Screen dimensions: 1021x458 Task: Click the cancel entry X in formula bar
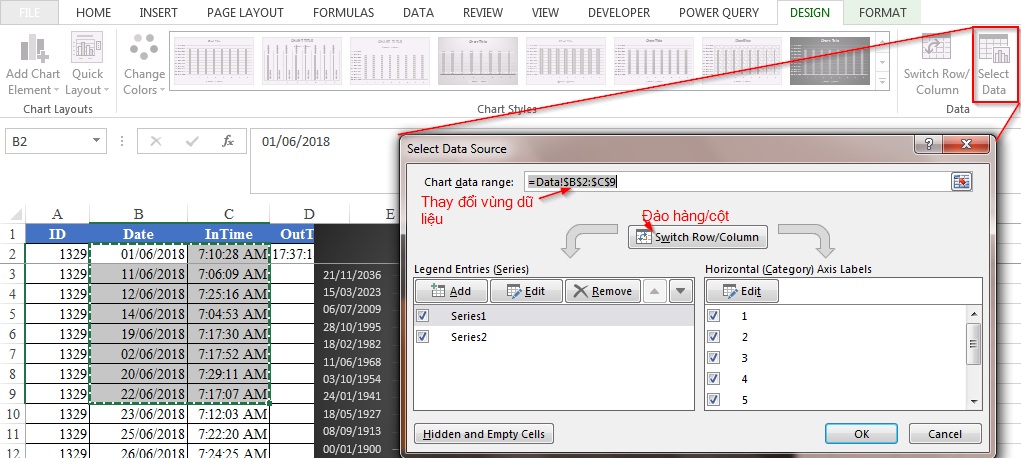click(156, 141)
